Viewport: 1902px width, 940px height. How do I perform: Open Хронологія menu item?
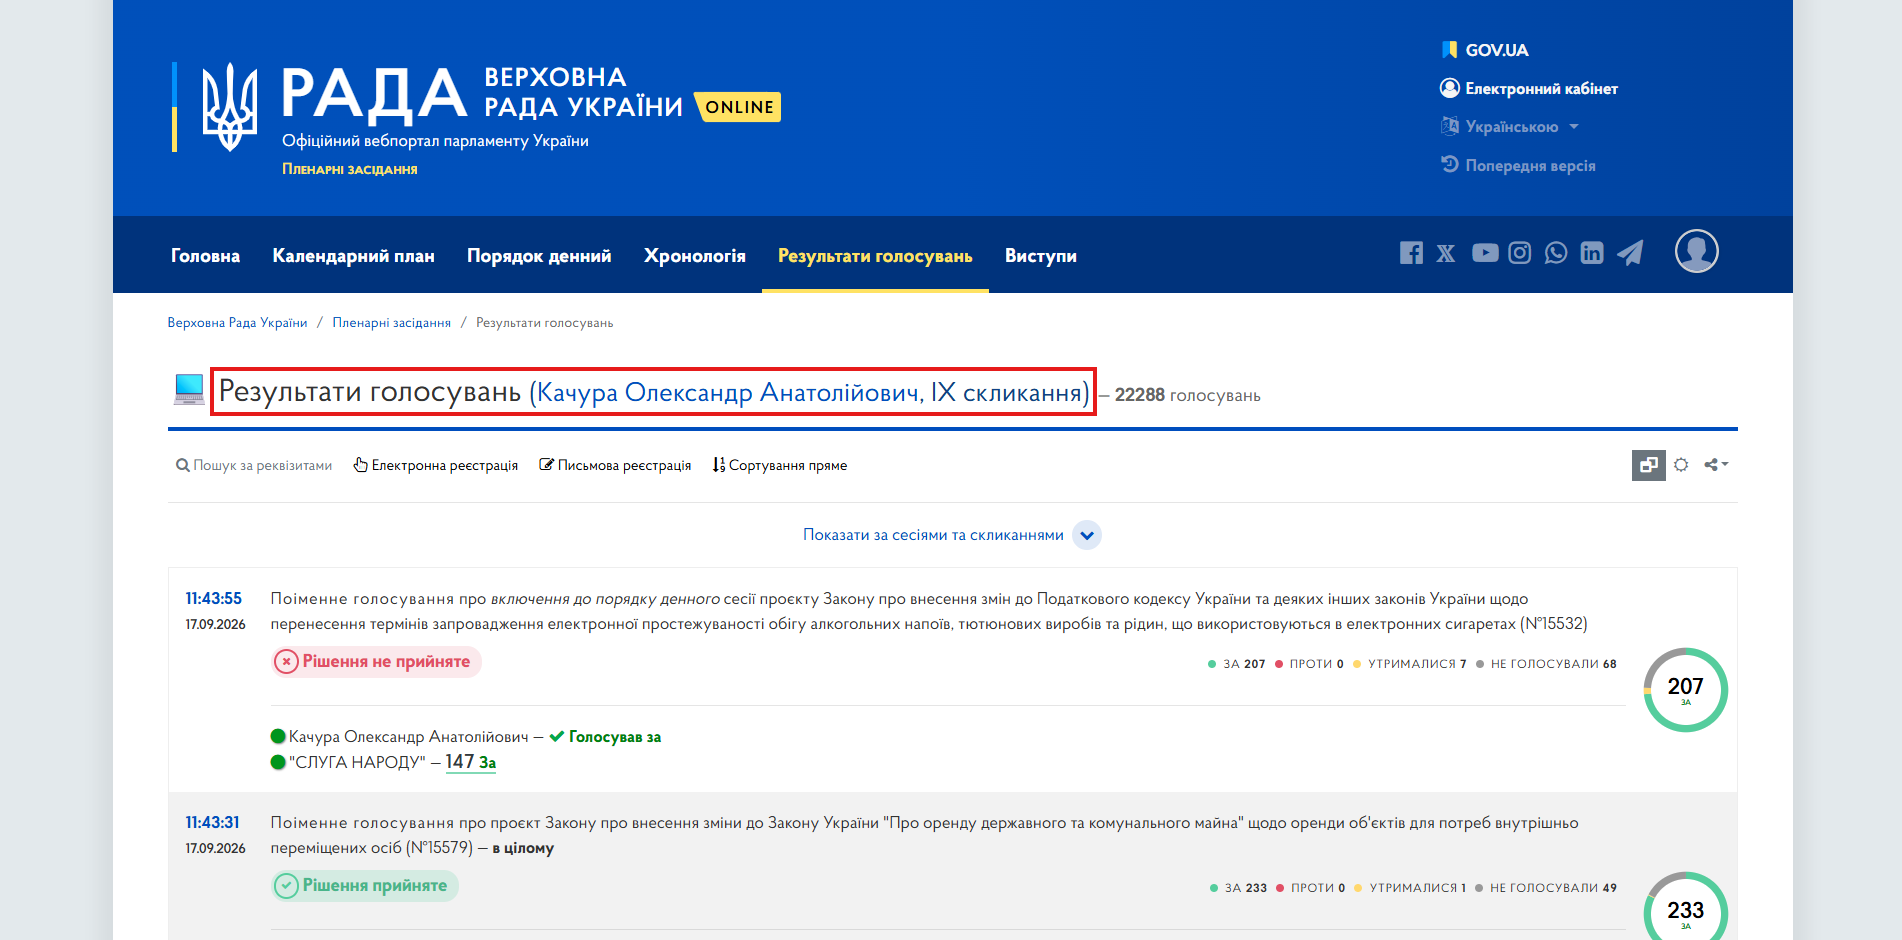(x=695, y=256)
